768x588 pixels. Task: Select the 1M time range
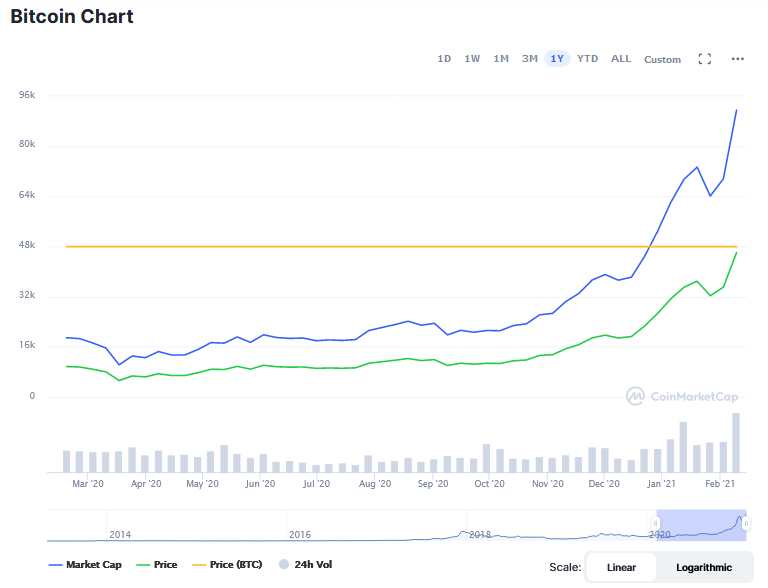tap(501, 59)
